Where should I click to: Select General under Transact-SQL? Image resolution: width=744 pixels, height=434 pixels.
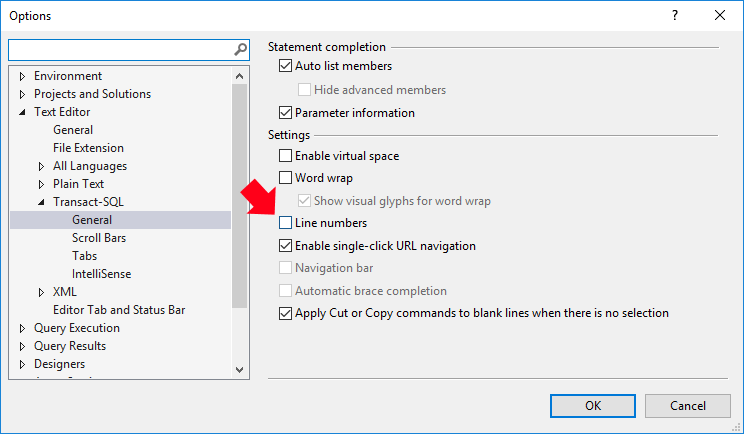coord(92,220)
